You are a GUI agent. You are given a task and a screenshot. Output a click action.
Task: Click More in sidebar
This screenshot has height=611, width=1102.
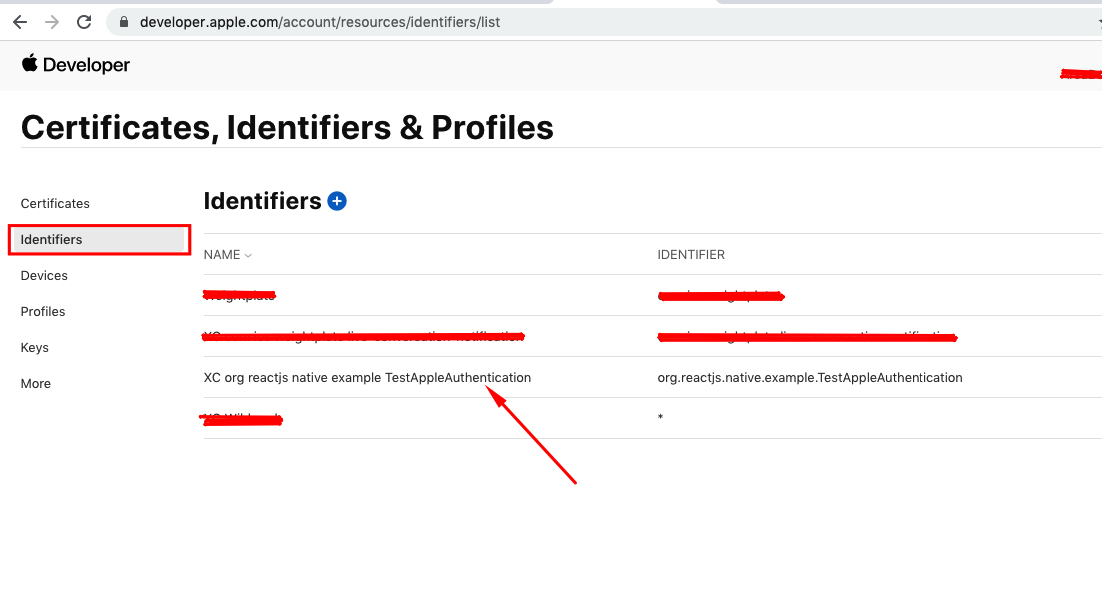coord(36,383)
